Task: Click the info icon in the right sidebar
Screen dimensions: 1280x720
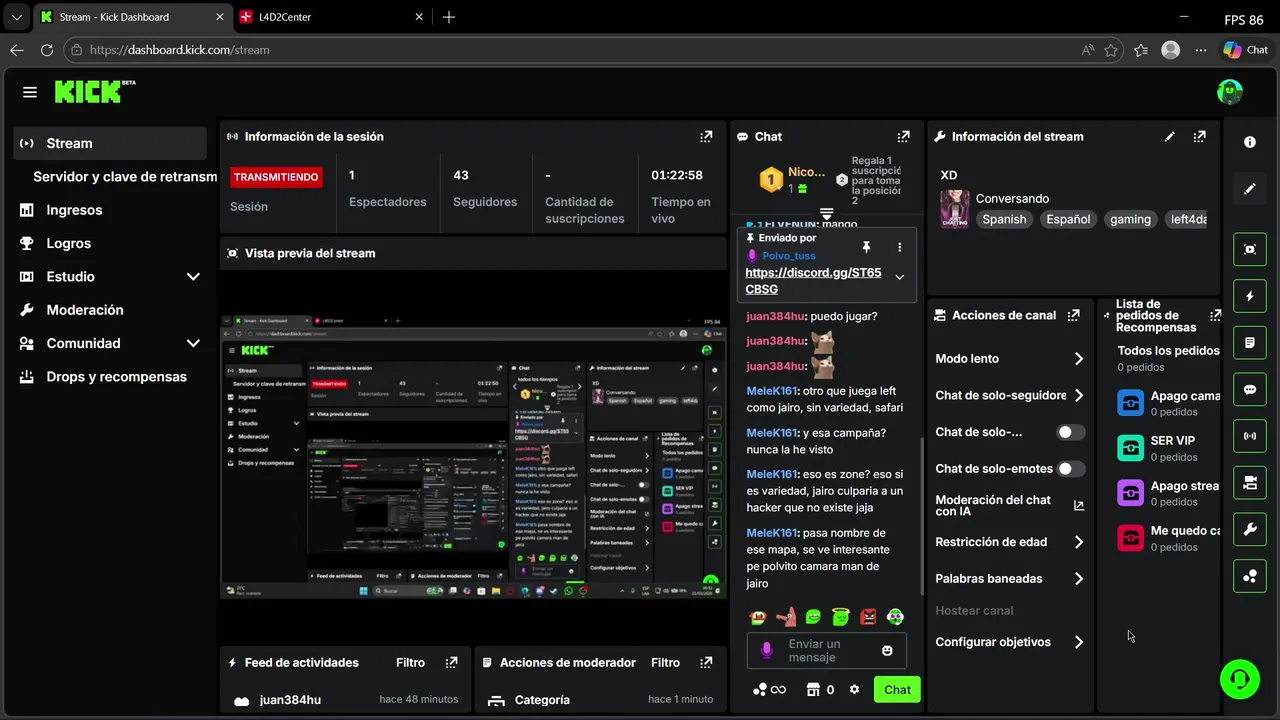Action: [x=1250, y=142]
